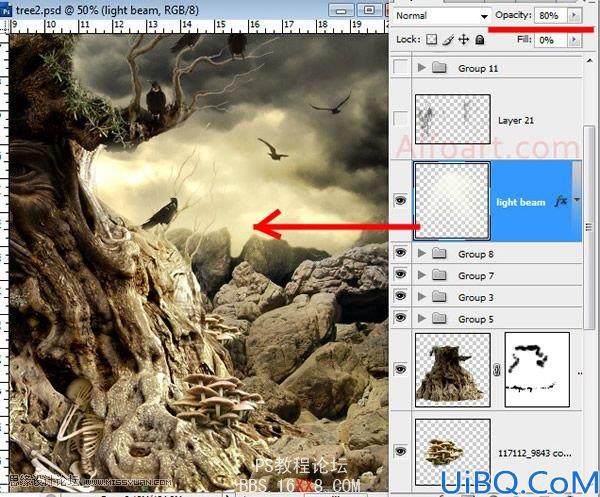Click Group 7 folder icon
This screenshot has width=600, height=497.
point(439,275)
